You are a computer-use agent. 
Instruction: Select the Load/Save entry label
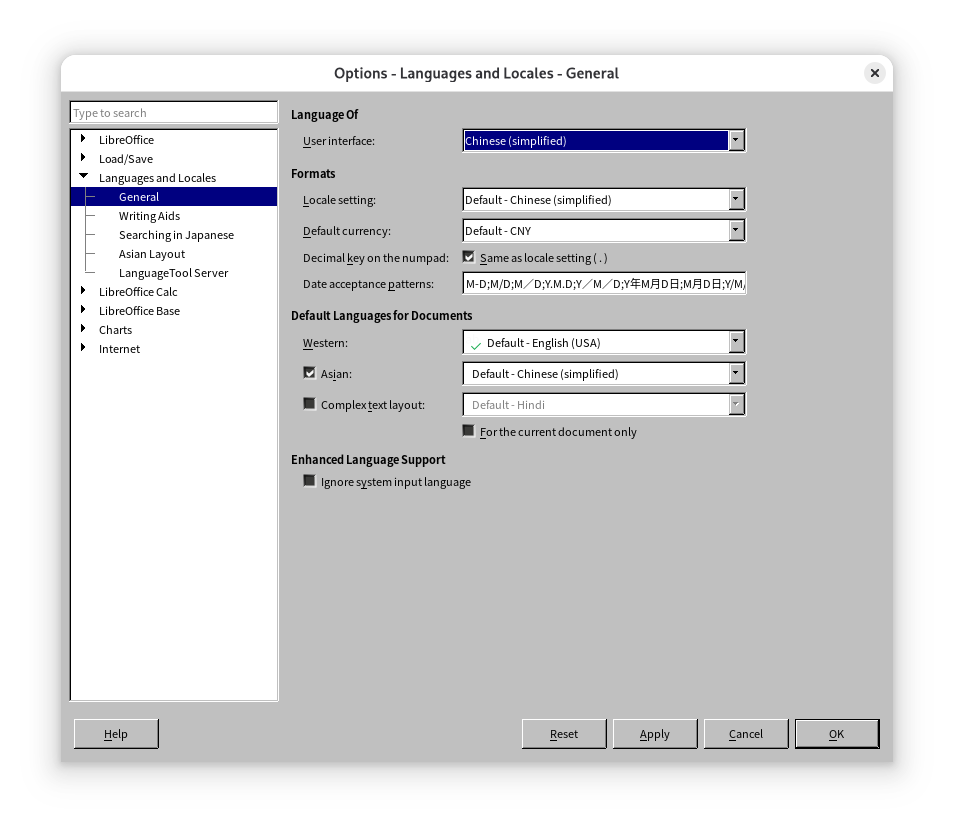coord(126,159)
